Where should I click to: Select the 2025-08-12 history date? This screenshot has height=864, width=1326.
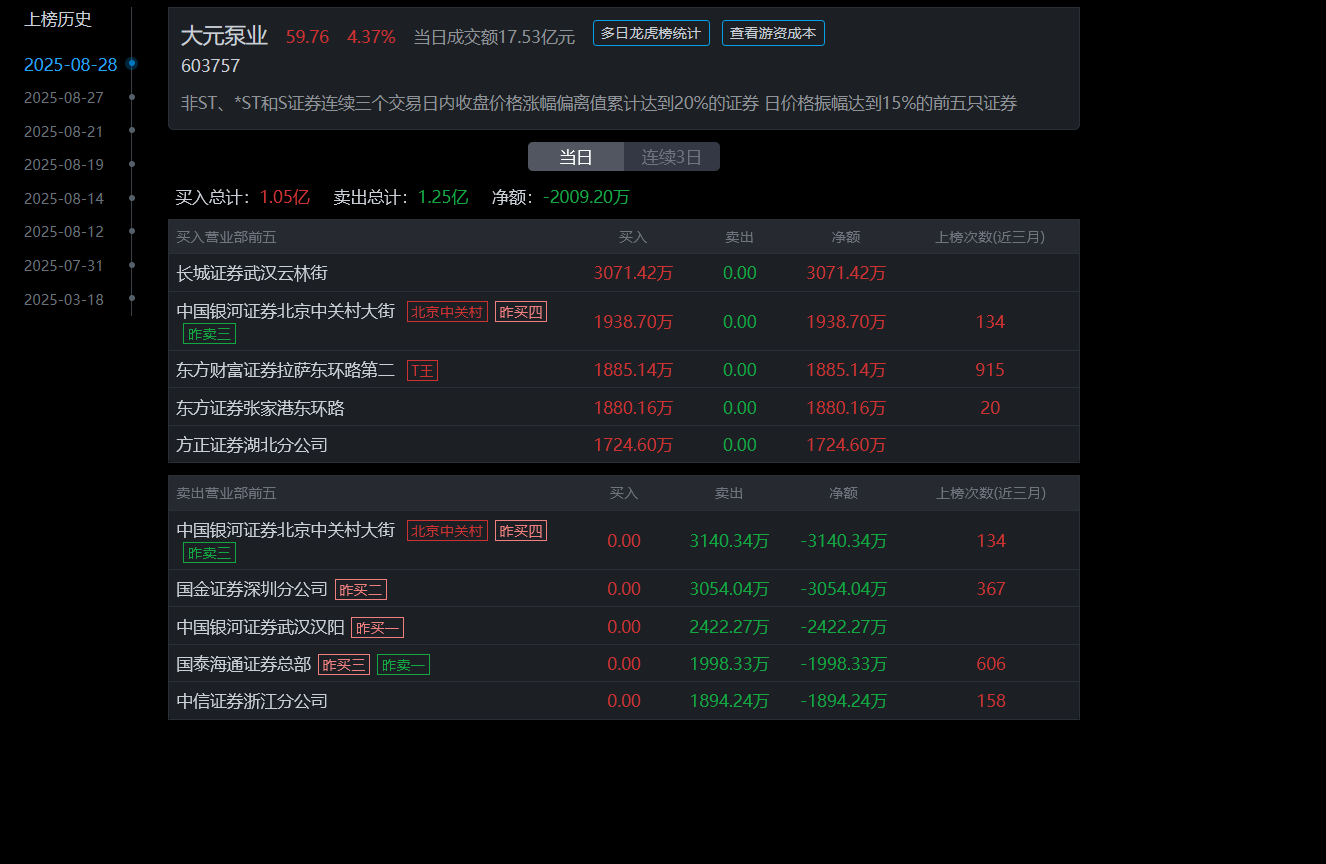(x=64, y=232)
